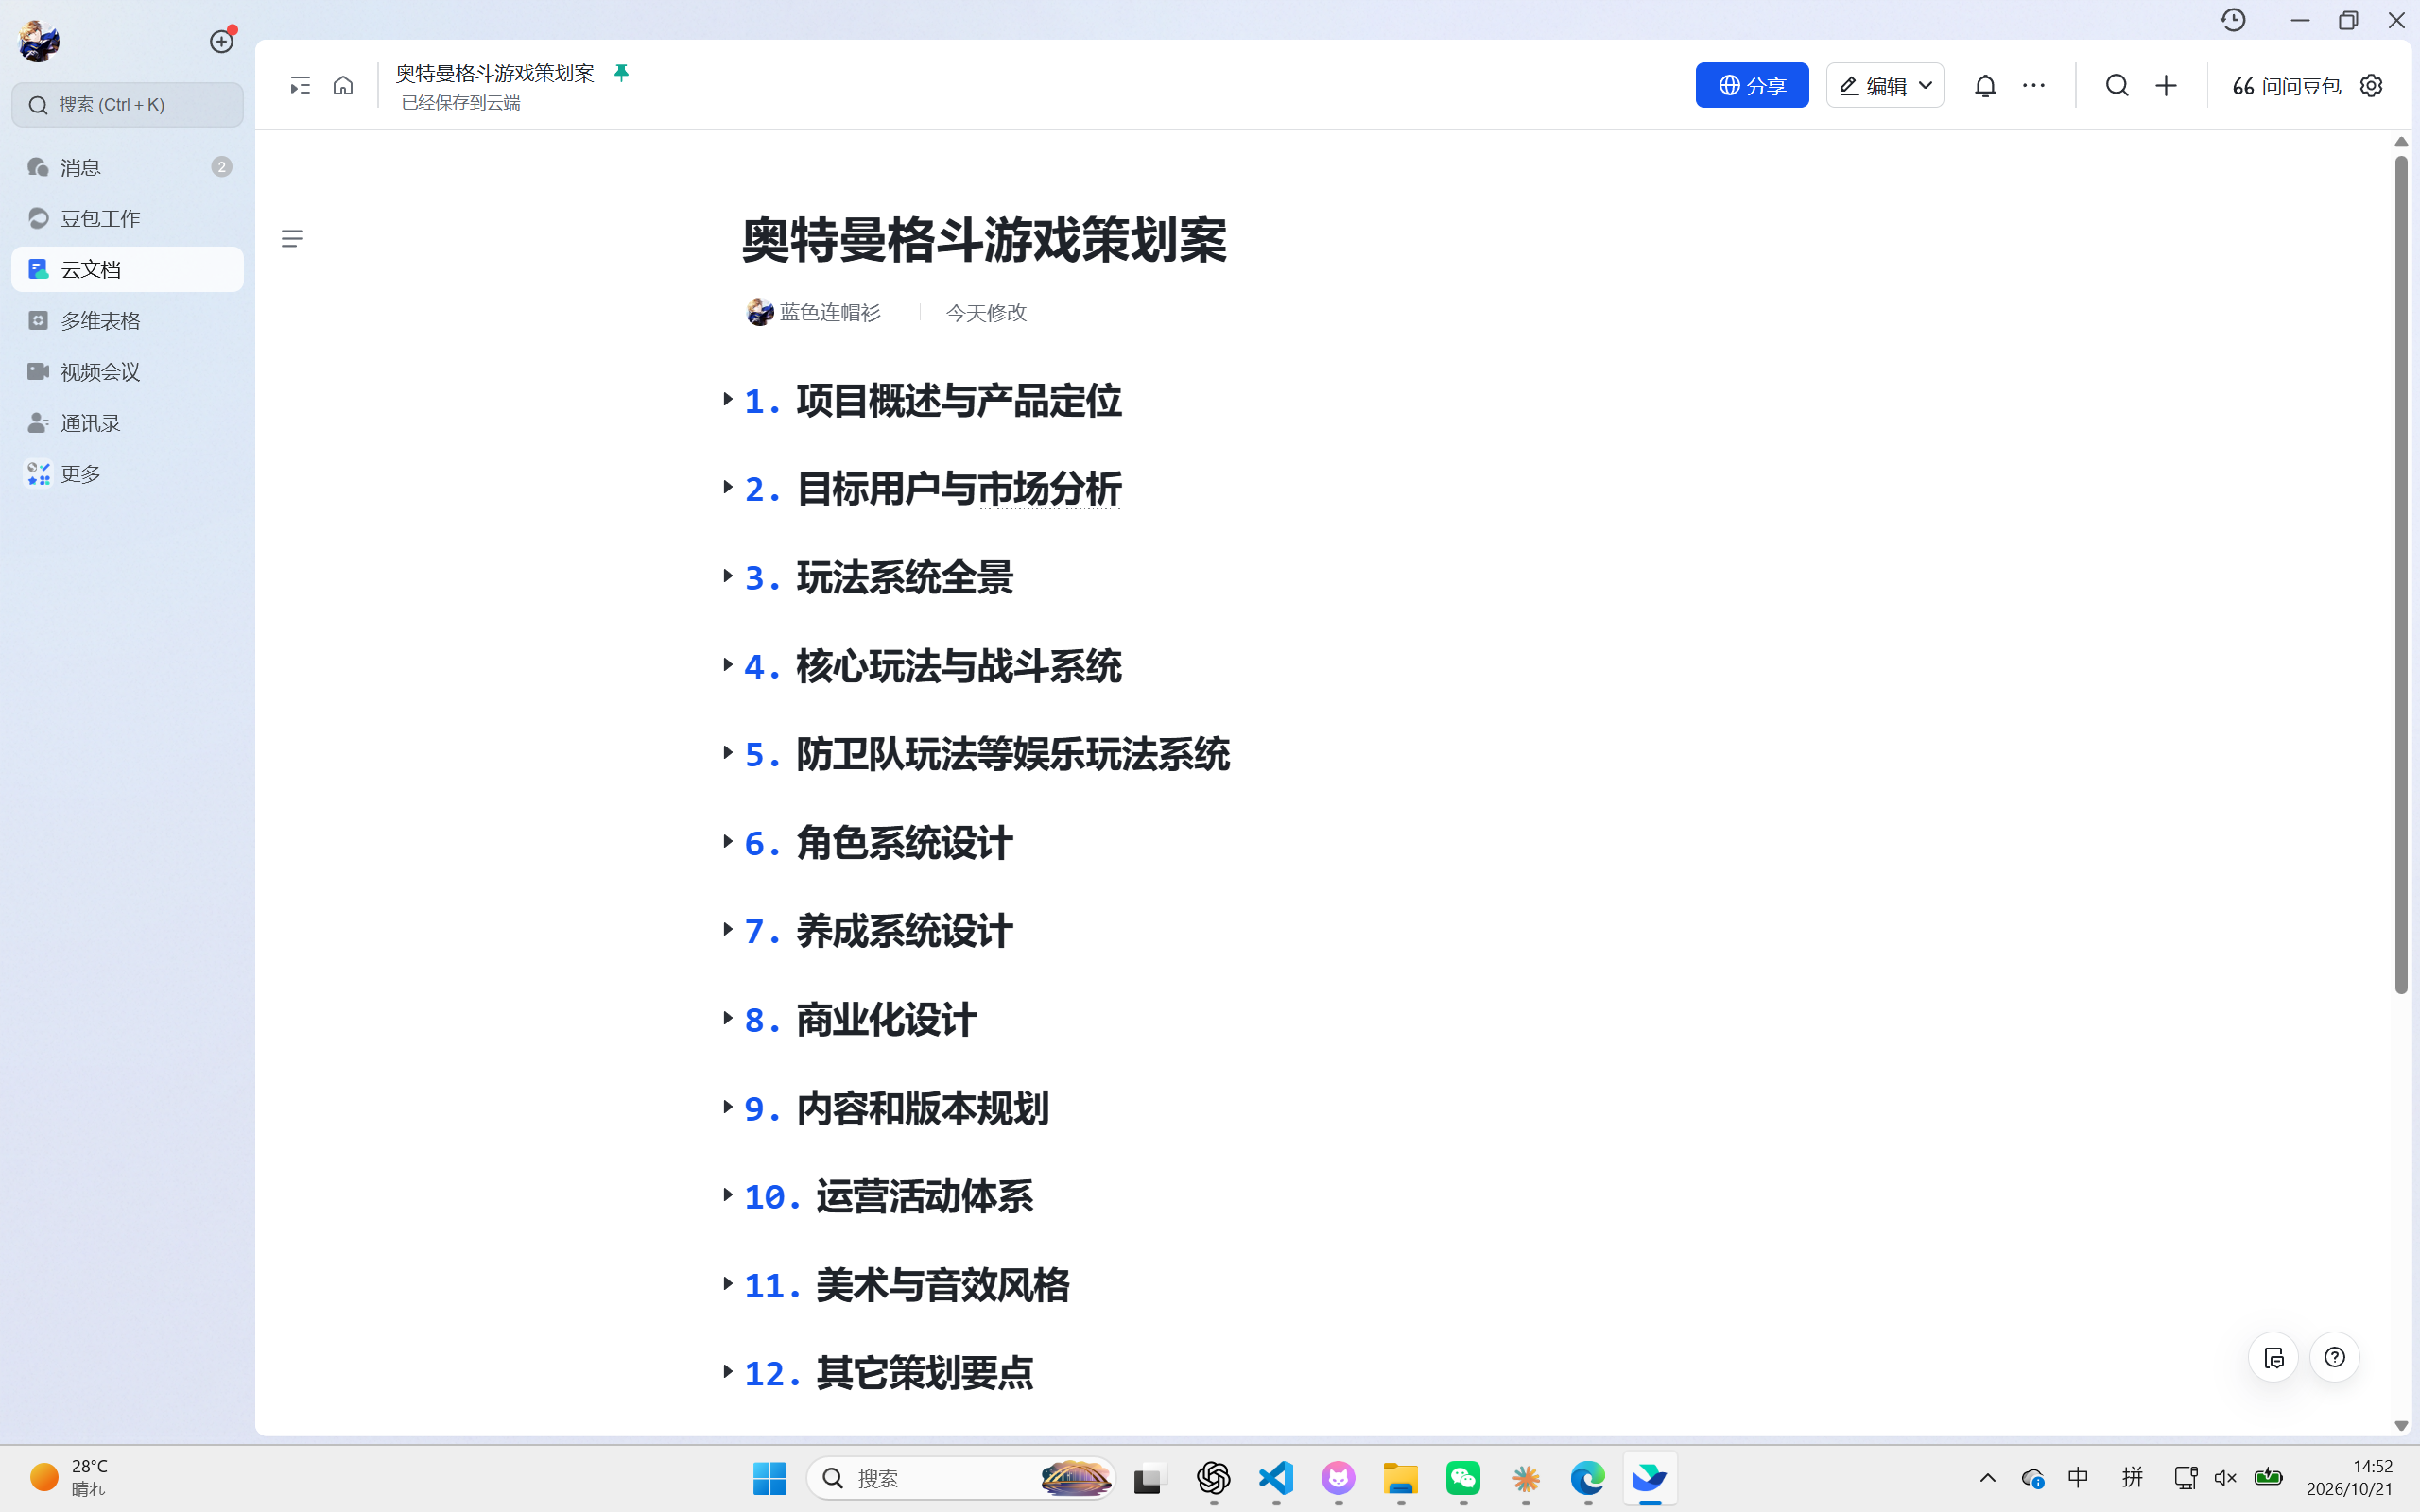Expand section 1 项目概述与产品定位
This screenshot has height=1512, width=2420.
tap(728, 400)
